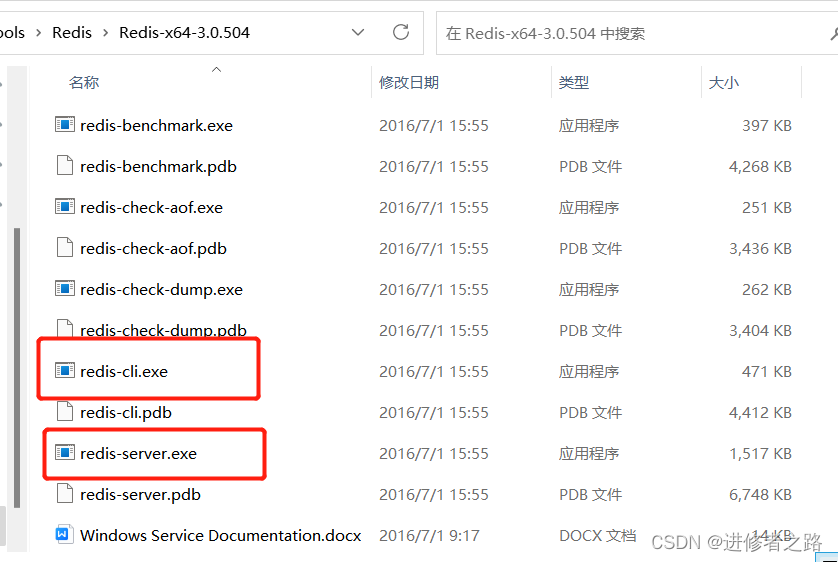Screen dimensions: 838x562
Task: Click the redis-benchmark.pdb file icon
Action: click(x=65, y=166)
